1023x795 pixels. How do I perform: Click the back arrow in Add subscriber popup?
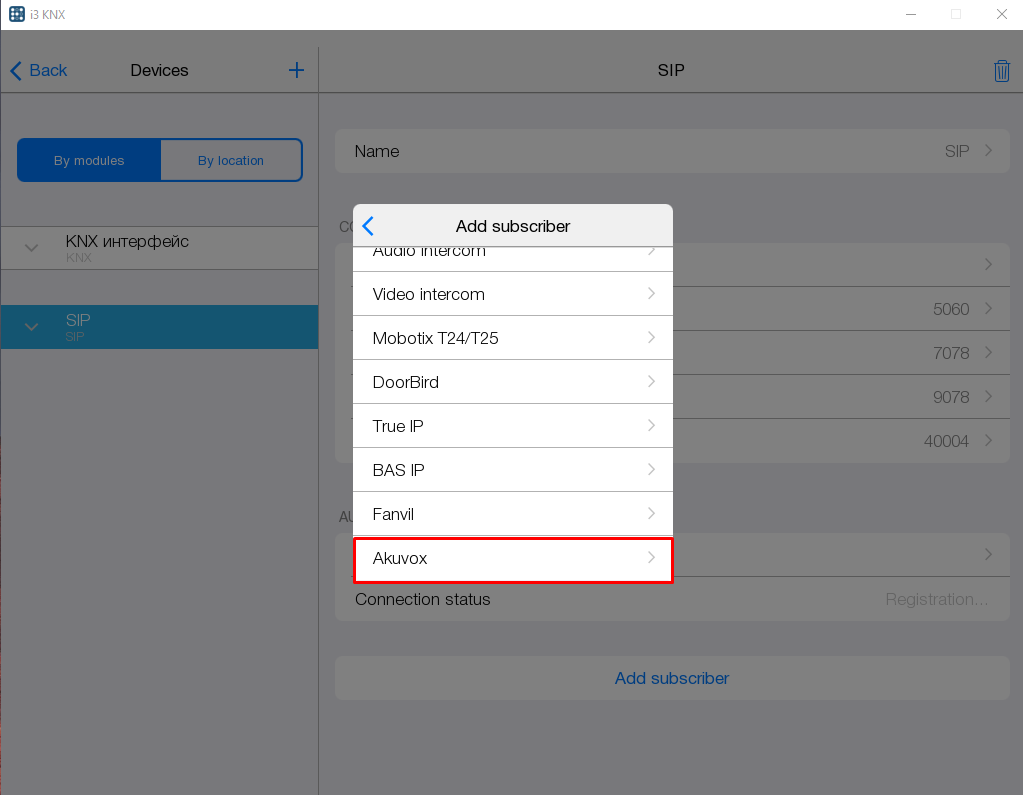click(368, 226)
